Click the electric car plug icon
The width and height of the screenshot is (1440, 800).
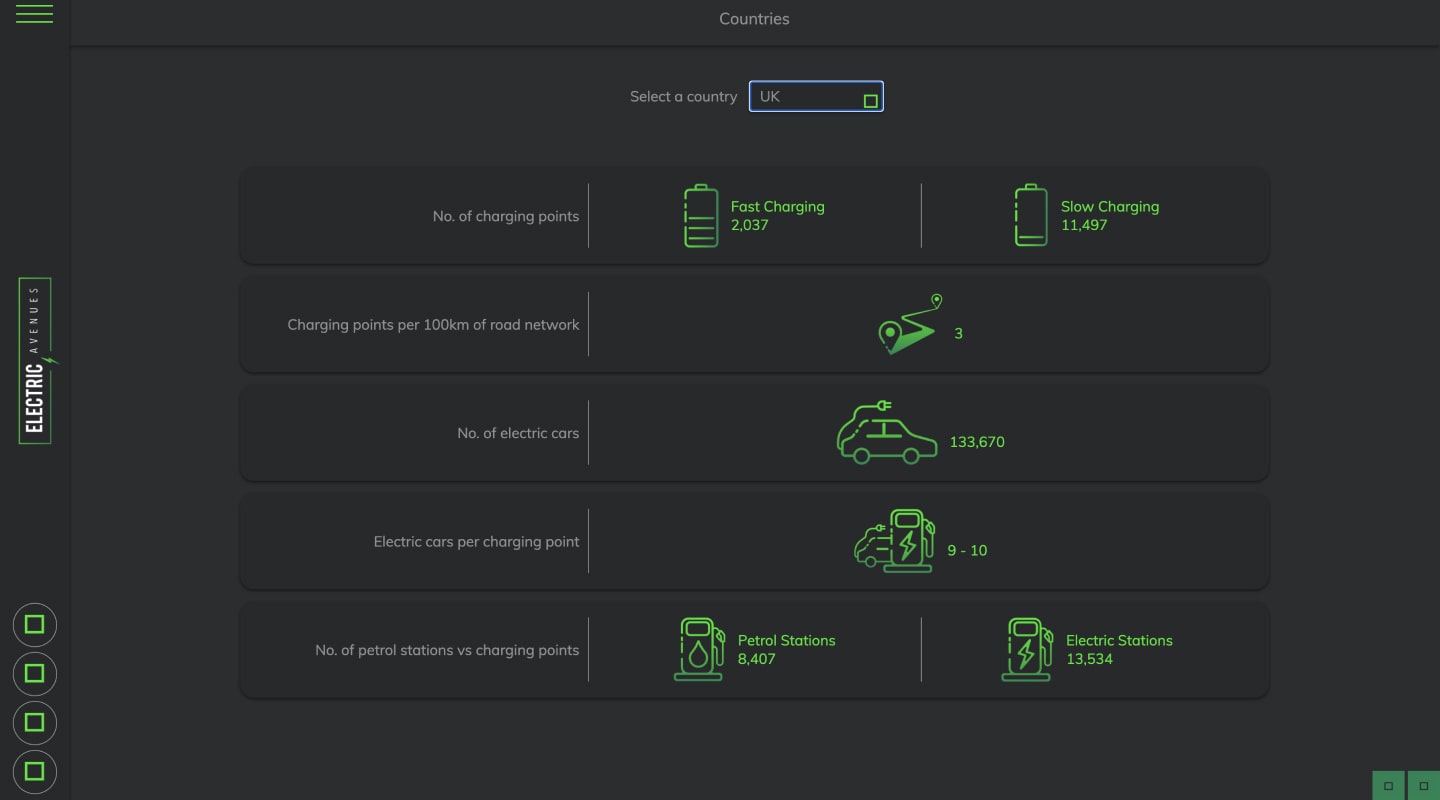[887, 432]
